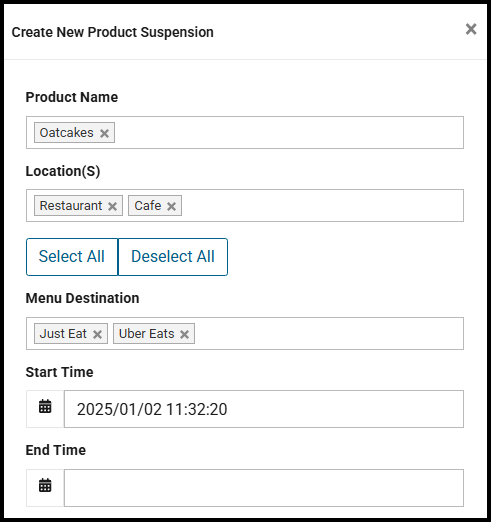Remove the Cafe location tag
This screenshot has width=491, height=522.
point(171,206)
